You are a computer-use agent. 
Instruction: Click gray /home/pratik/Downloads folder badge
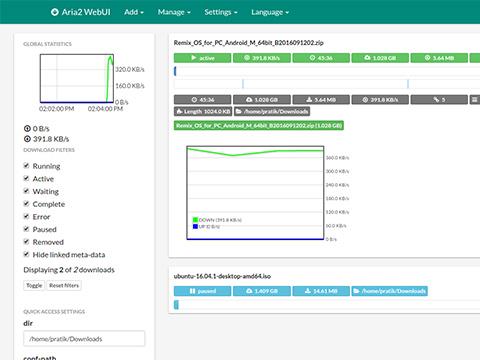click(x=272, y=111)
